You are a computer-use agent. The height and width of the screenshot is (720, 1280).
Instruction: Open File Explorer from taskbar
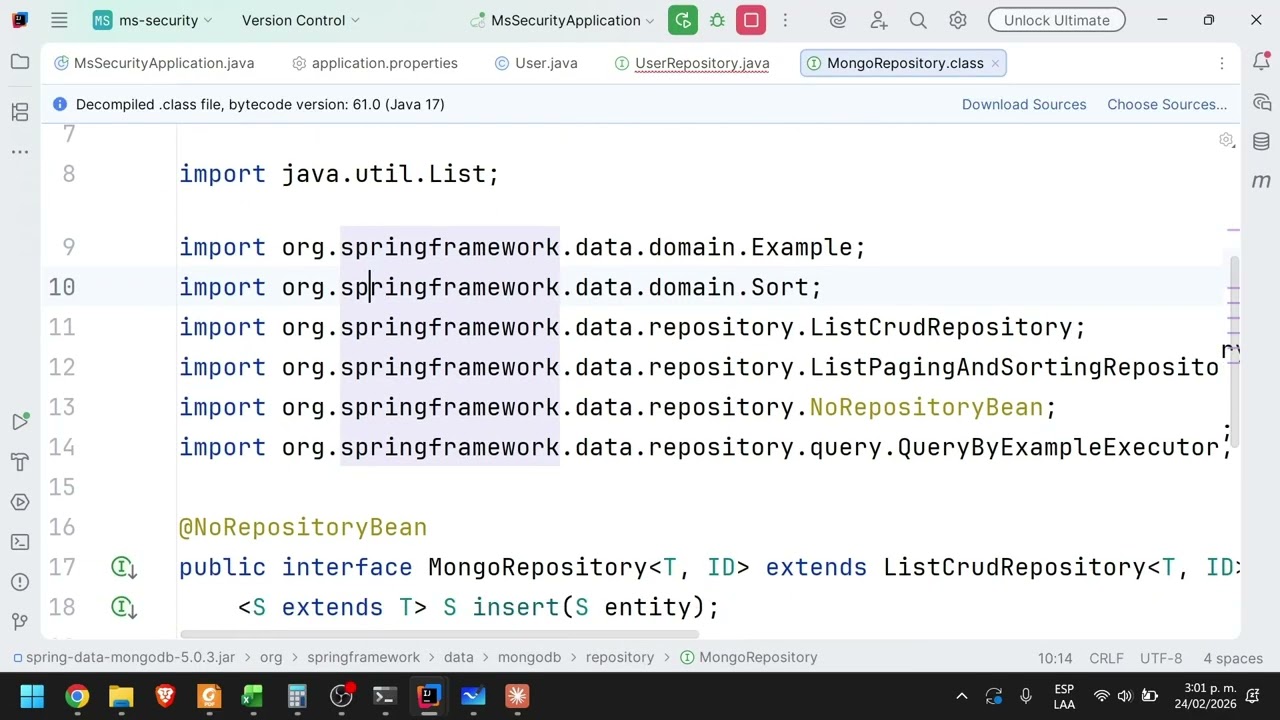click(x=121, y=696)
